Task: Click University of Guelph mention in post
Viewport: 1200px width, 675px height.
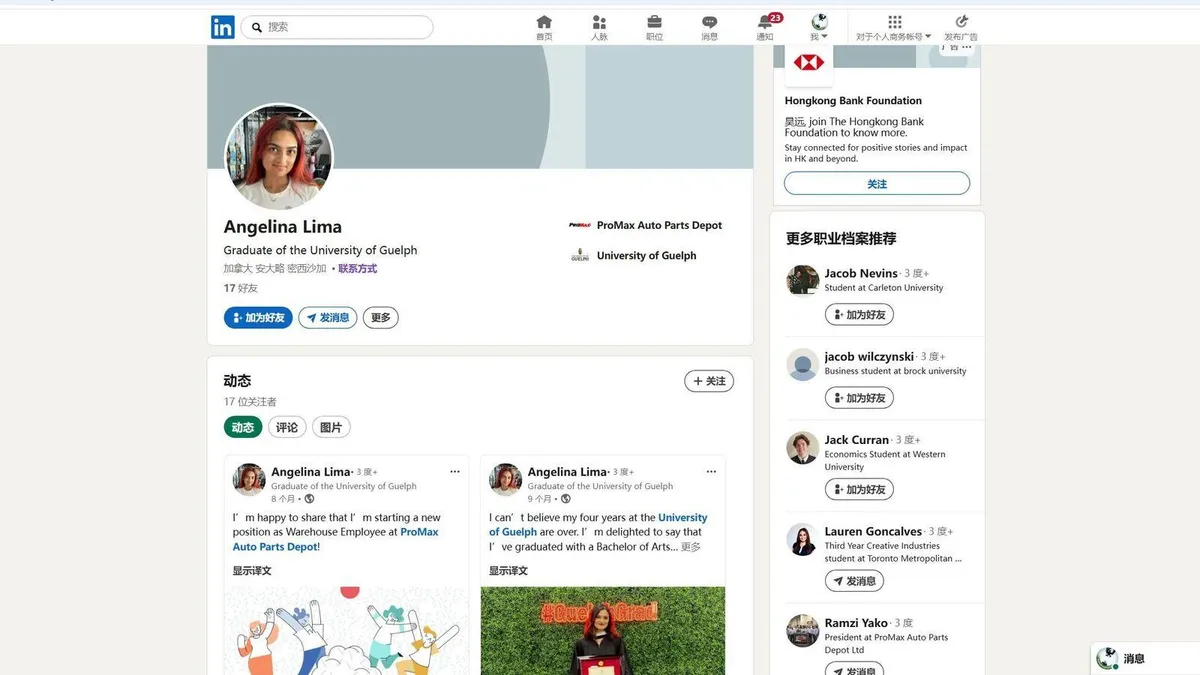Action: 598,525
